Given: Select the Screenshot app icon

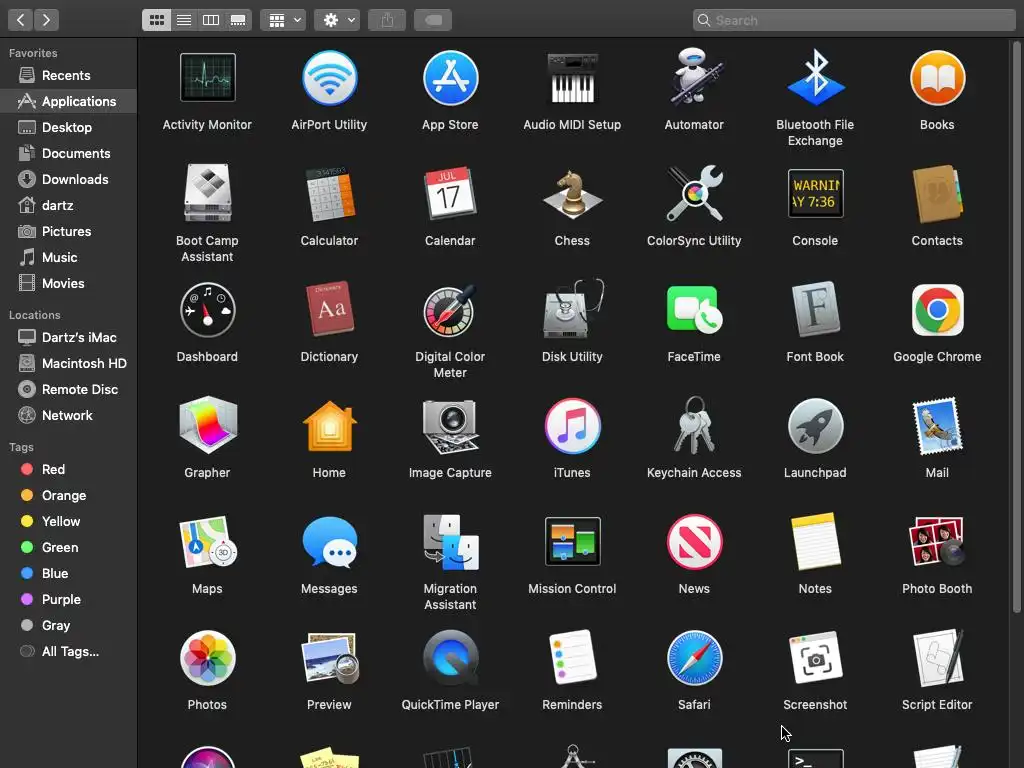Looking at the screenshot, I should (816, 656).
